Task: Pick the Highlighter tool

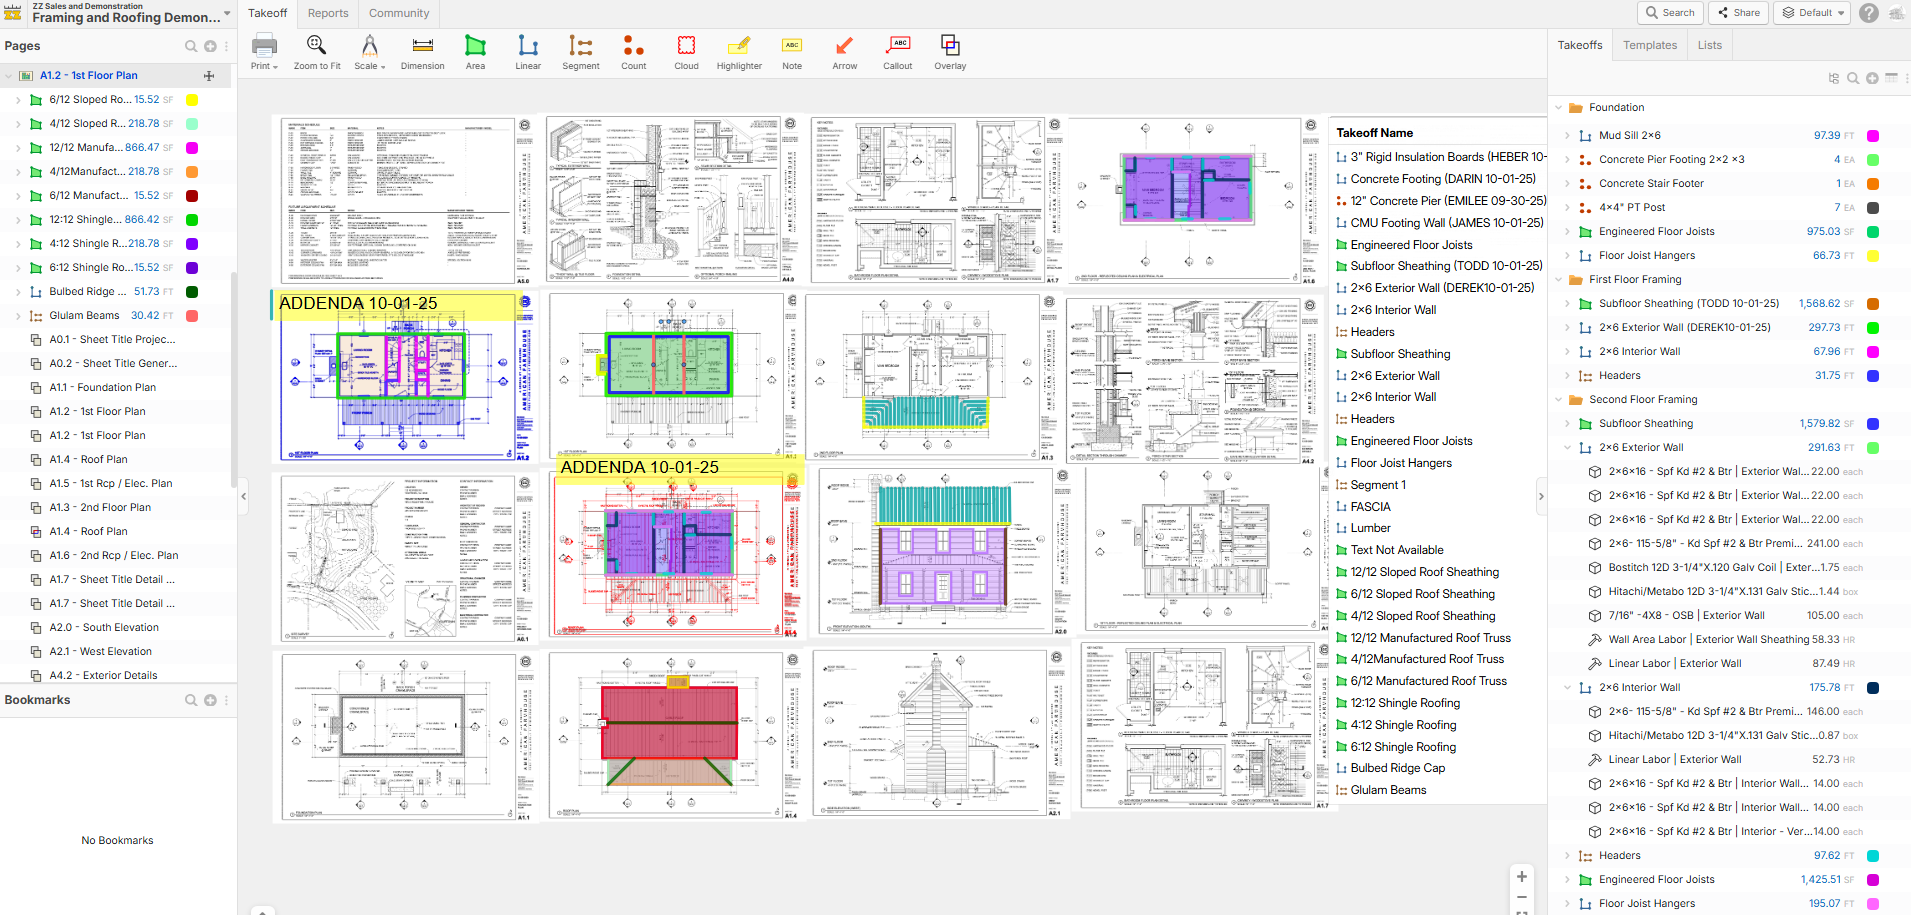Action: pos(739,52)
